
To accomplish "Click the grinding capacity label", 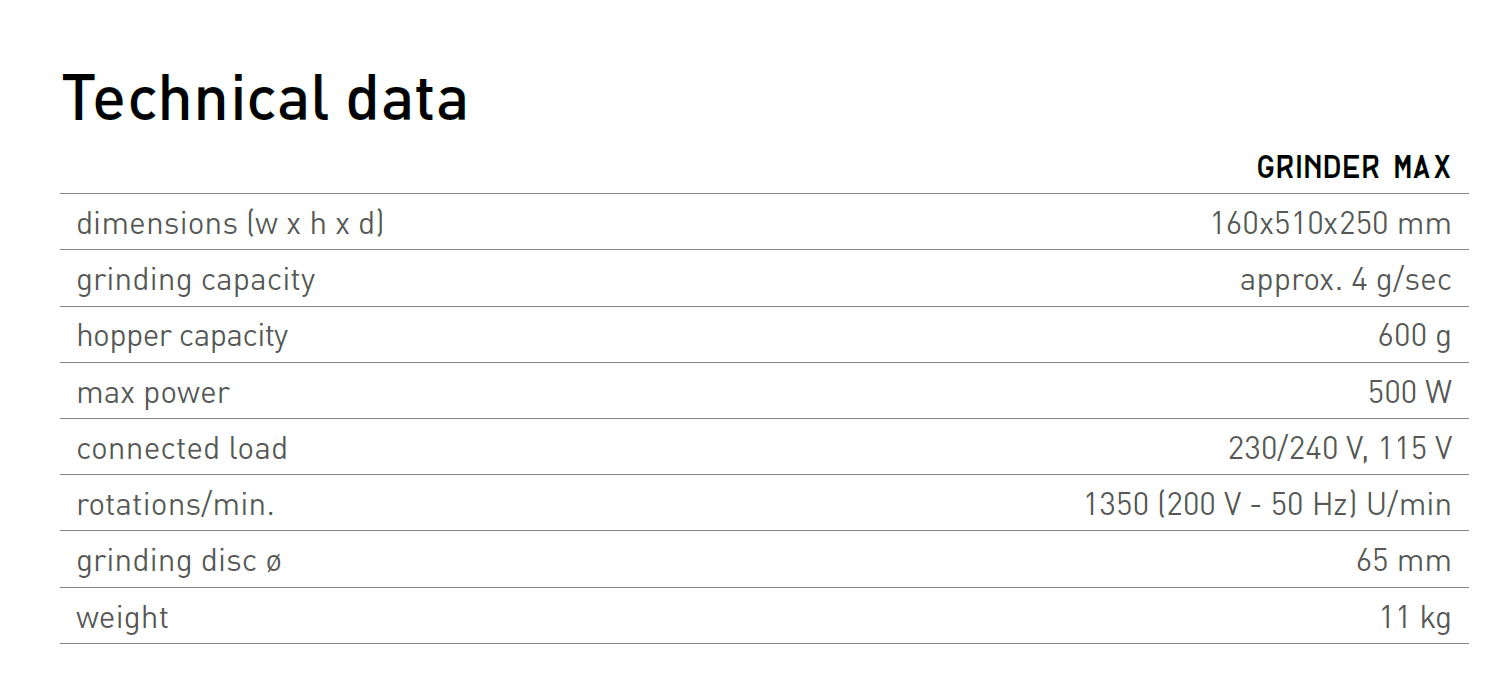I will [x=196, y=280].
